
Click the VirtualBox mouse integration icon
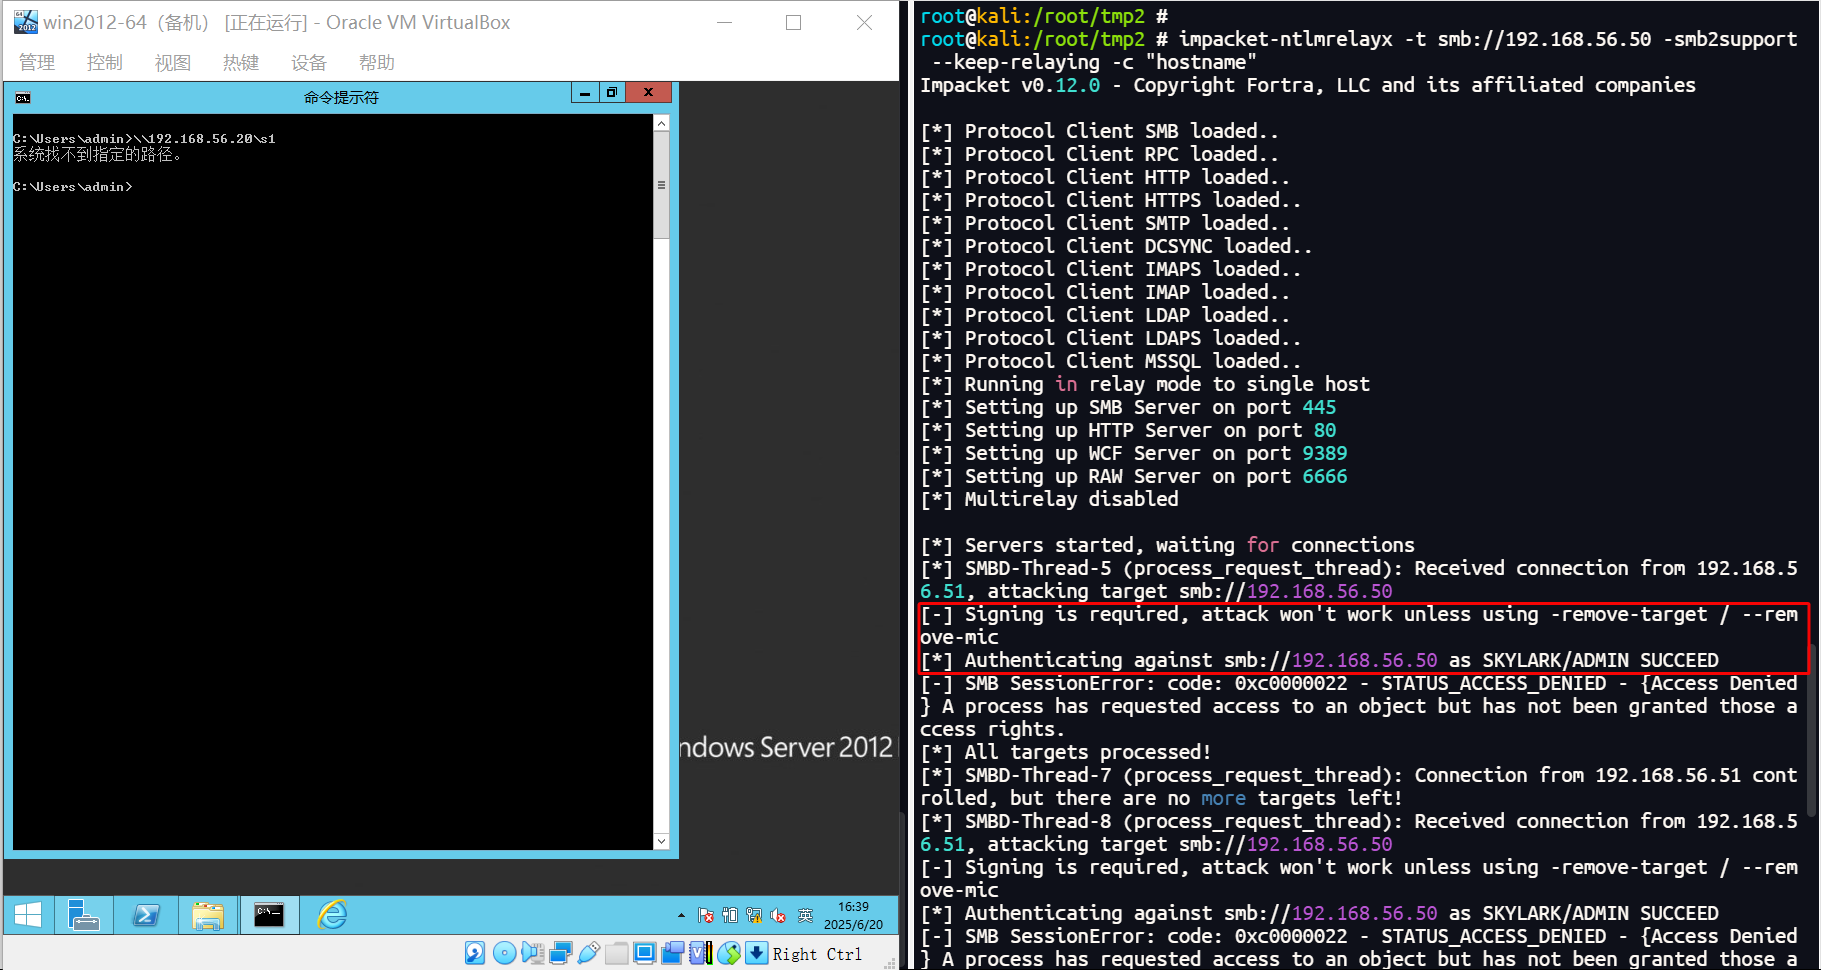(729, 953)
